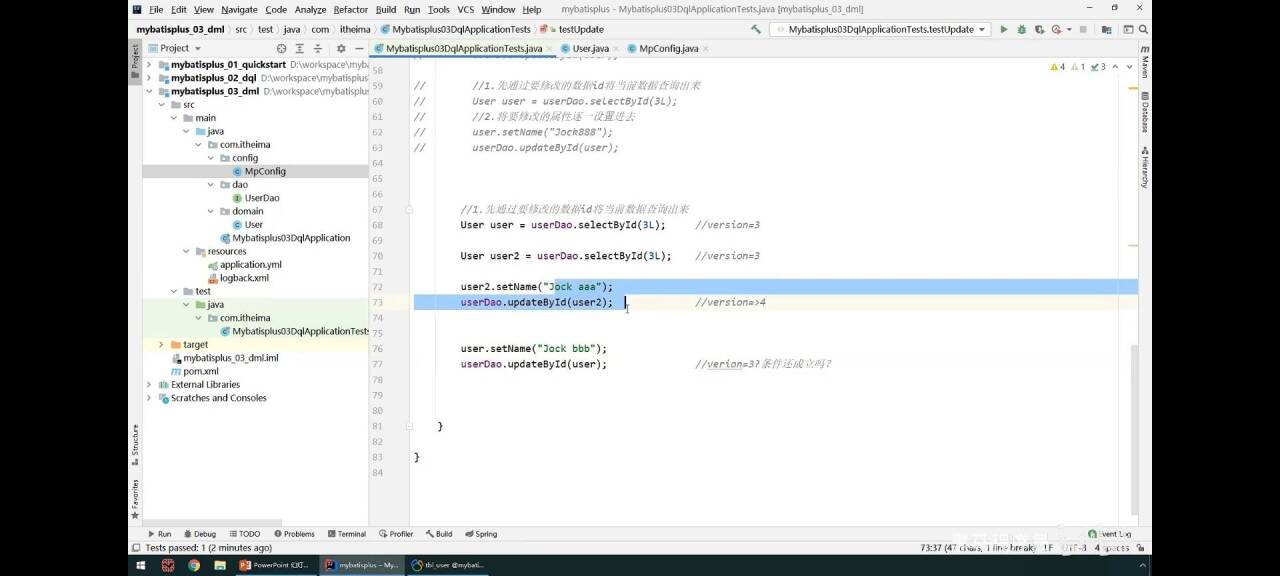
Task: Switch to tbl_user database app in taskbar
Action: tap(448, 565)
